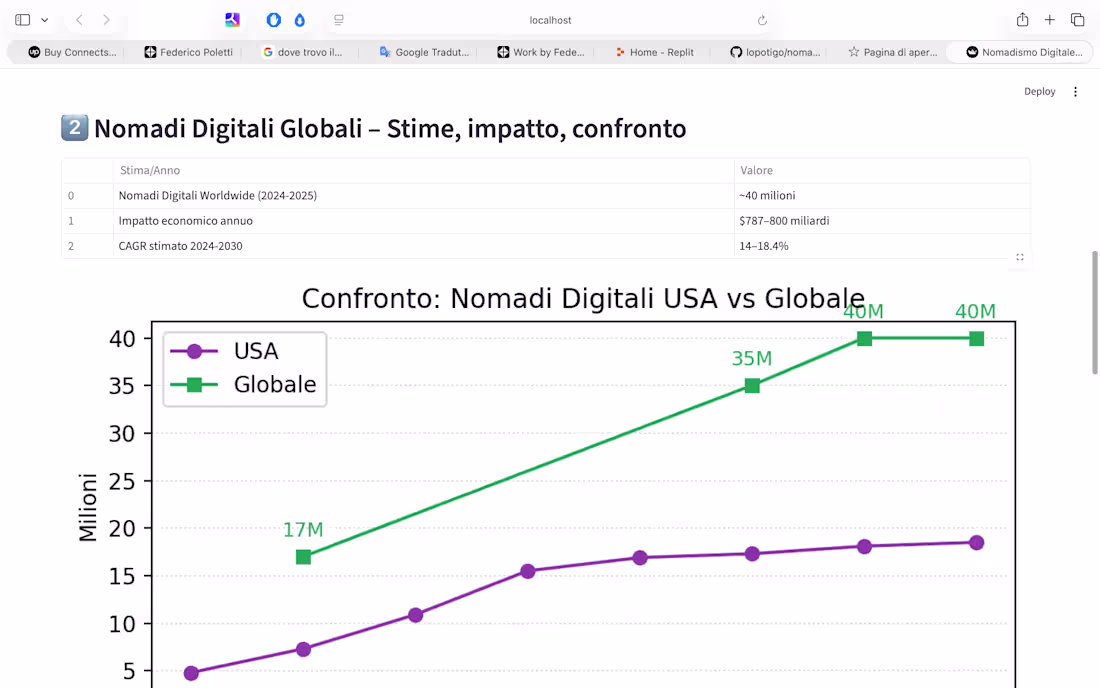
Task: Open the chevron dropdown beside the sidebar icon
Action: tap(44, 19)
